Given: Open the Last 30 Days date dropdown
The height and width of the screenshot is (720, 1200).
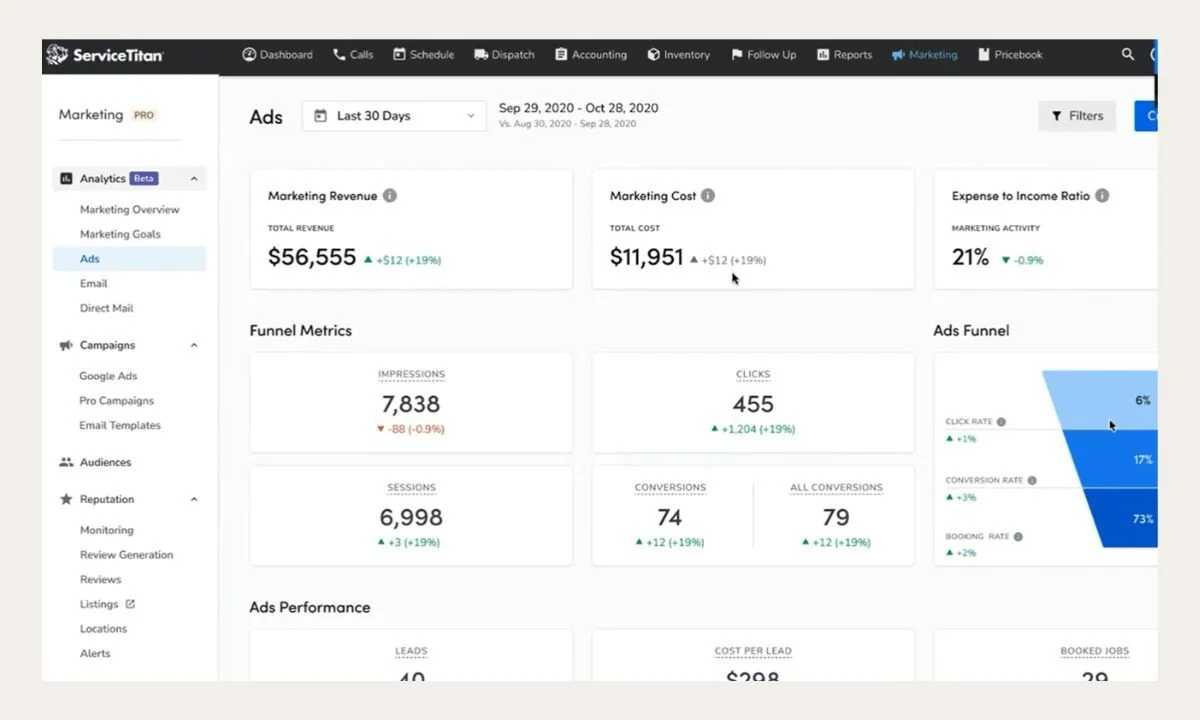Looking at the screenshot, I should point(394,116).
